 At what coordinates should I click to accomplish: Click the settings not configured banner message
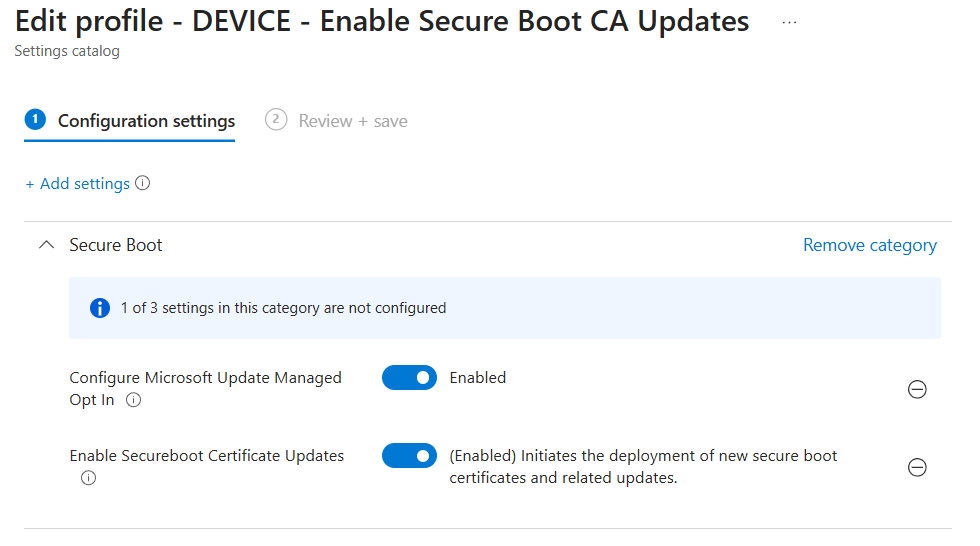[x=283, y=308]
